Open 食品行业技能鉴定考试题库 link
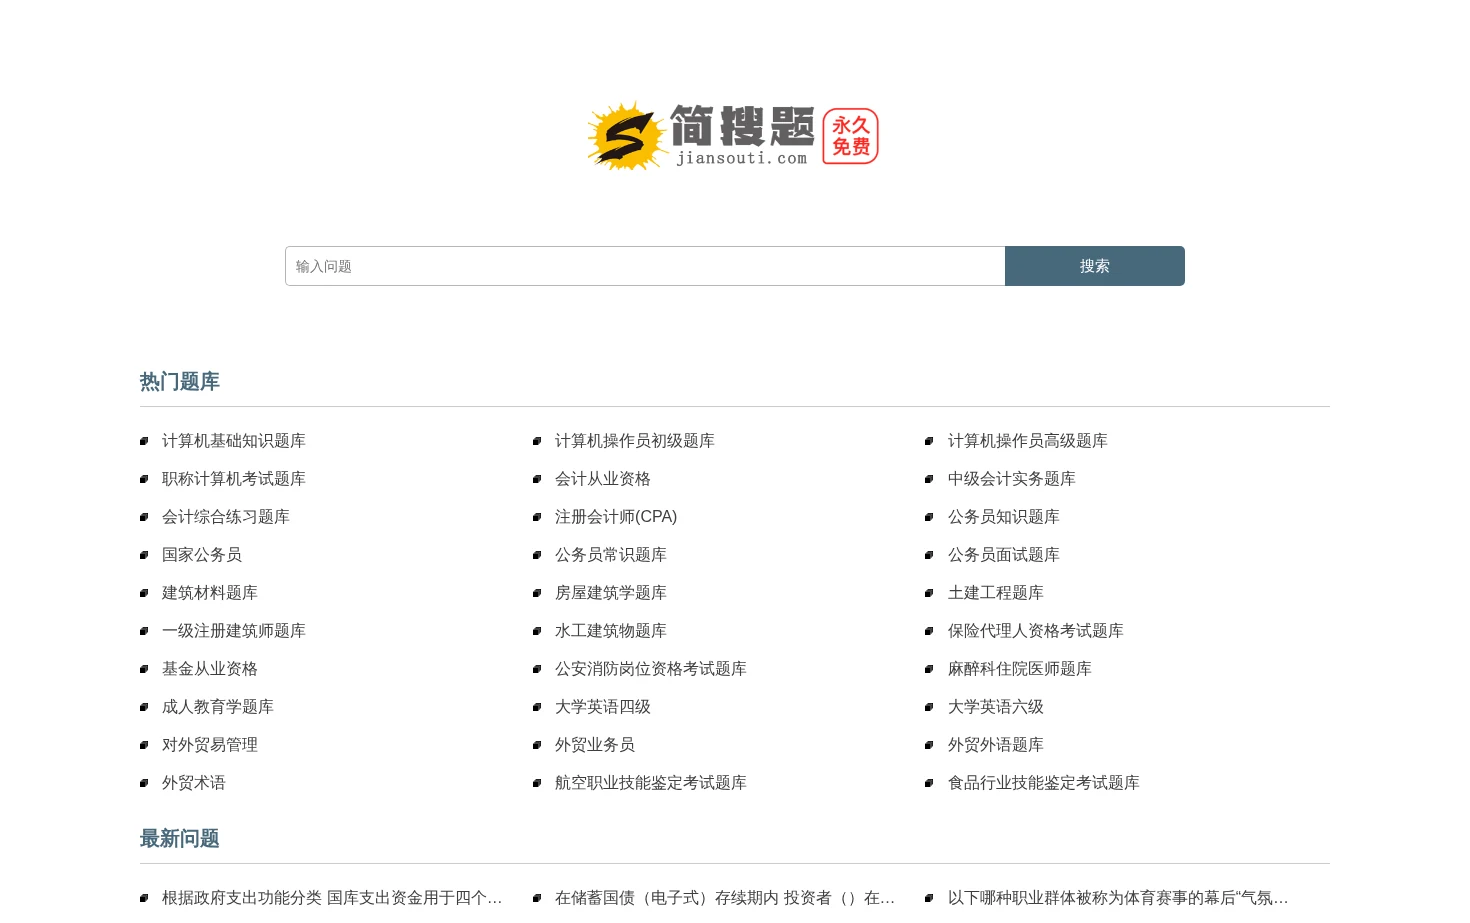This screenshot has width=1470, height=923. point(1044,783)
